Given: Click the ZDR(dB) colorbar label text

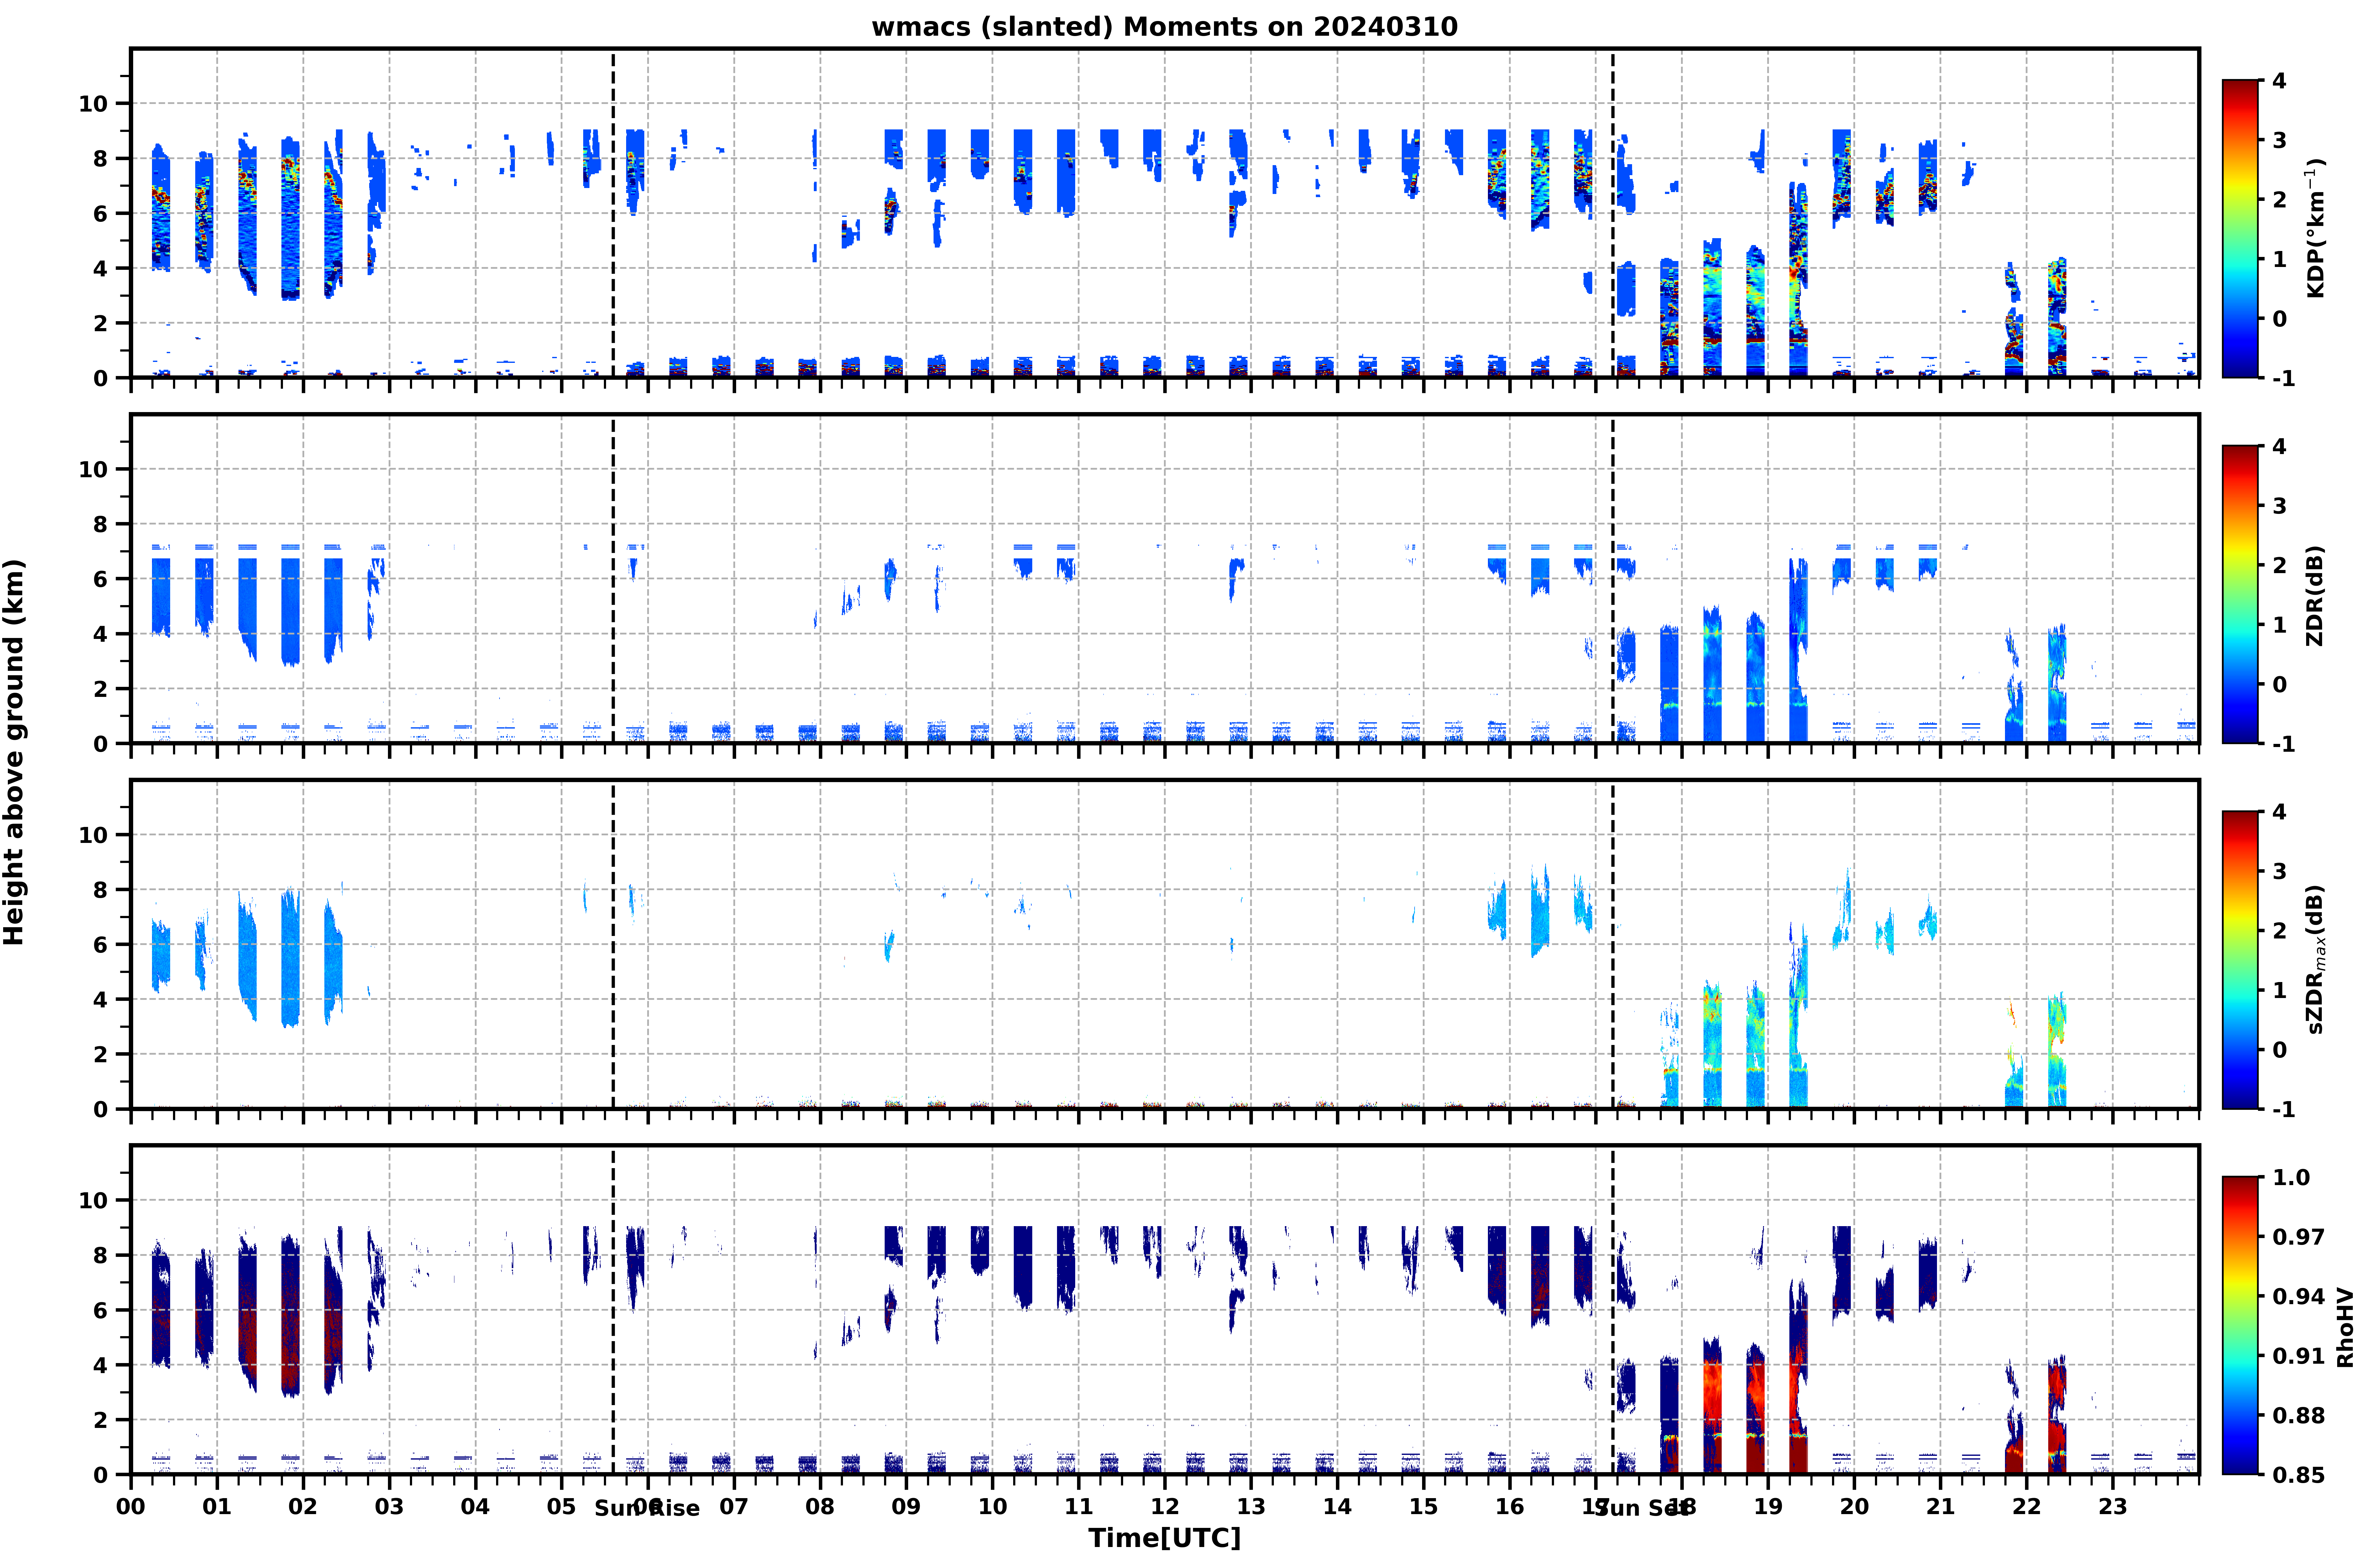Looking at the screenshot, I should [x=2315, y=595].
